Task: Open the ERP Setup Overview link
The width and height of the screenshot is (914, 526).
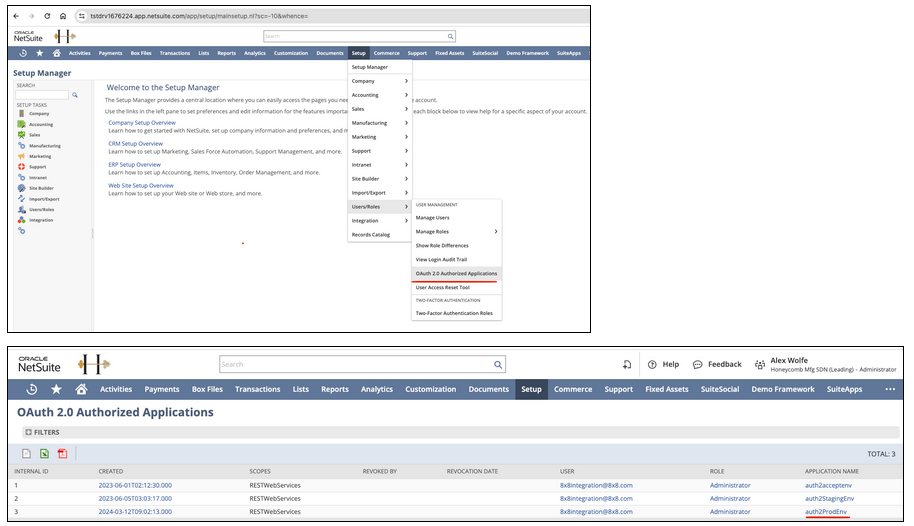Action: pos(134,164)
